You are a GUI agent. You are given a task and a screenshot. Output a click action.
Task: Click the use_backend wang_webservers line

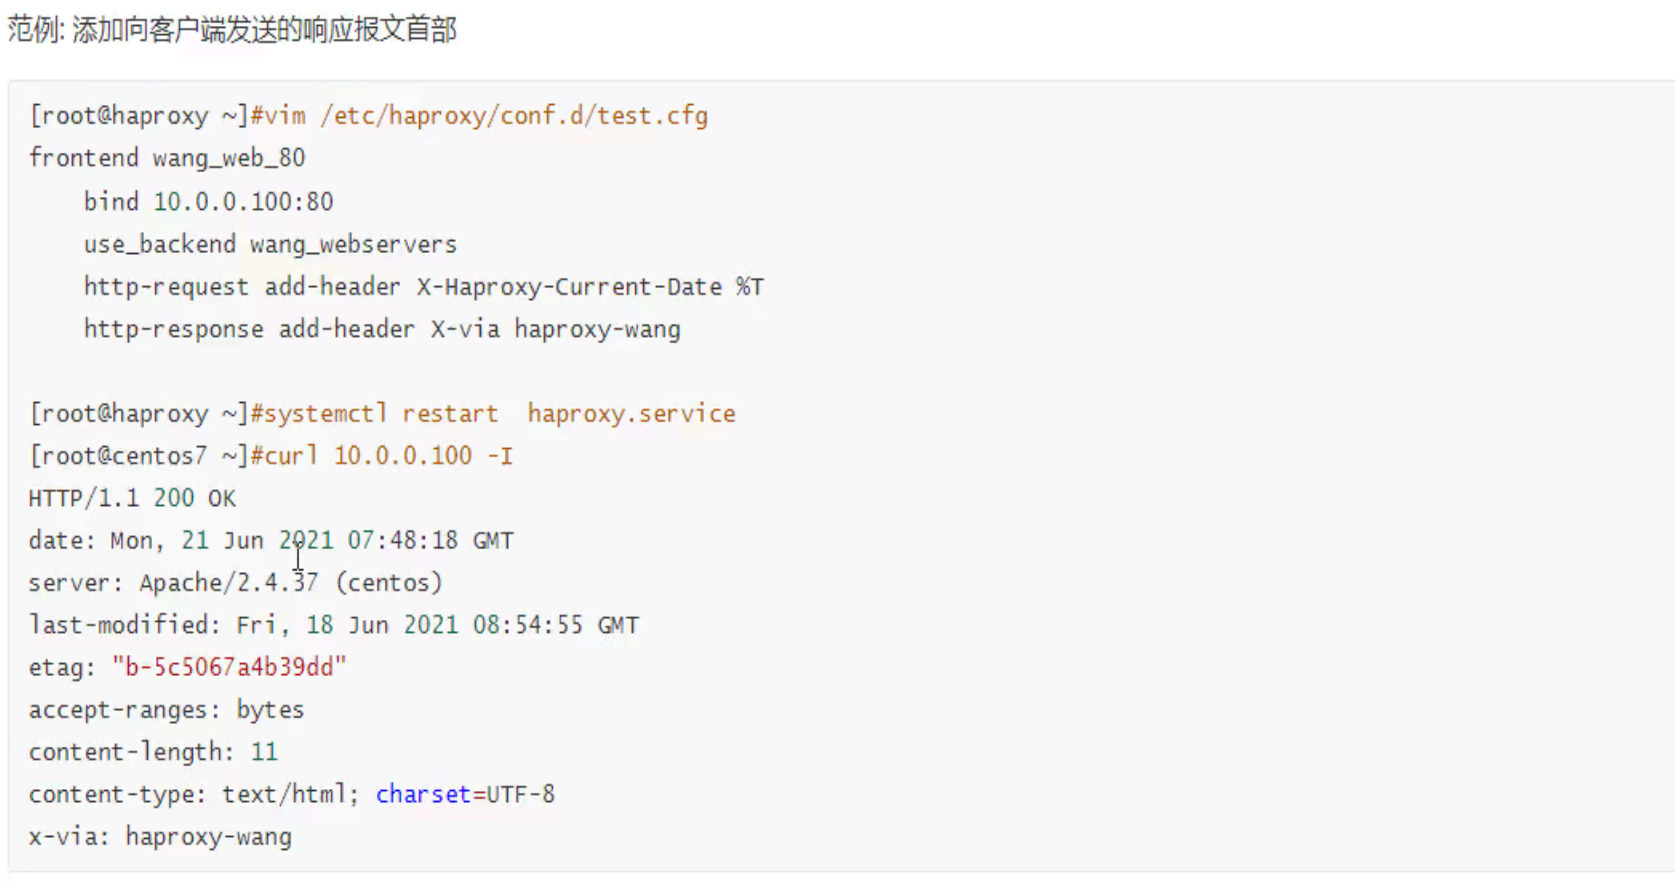point(270,244)
